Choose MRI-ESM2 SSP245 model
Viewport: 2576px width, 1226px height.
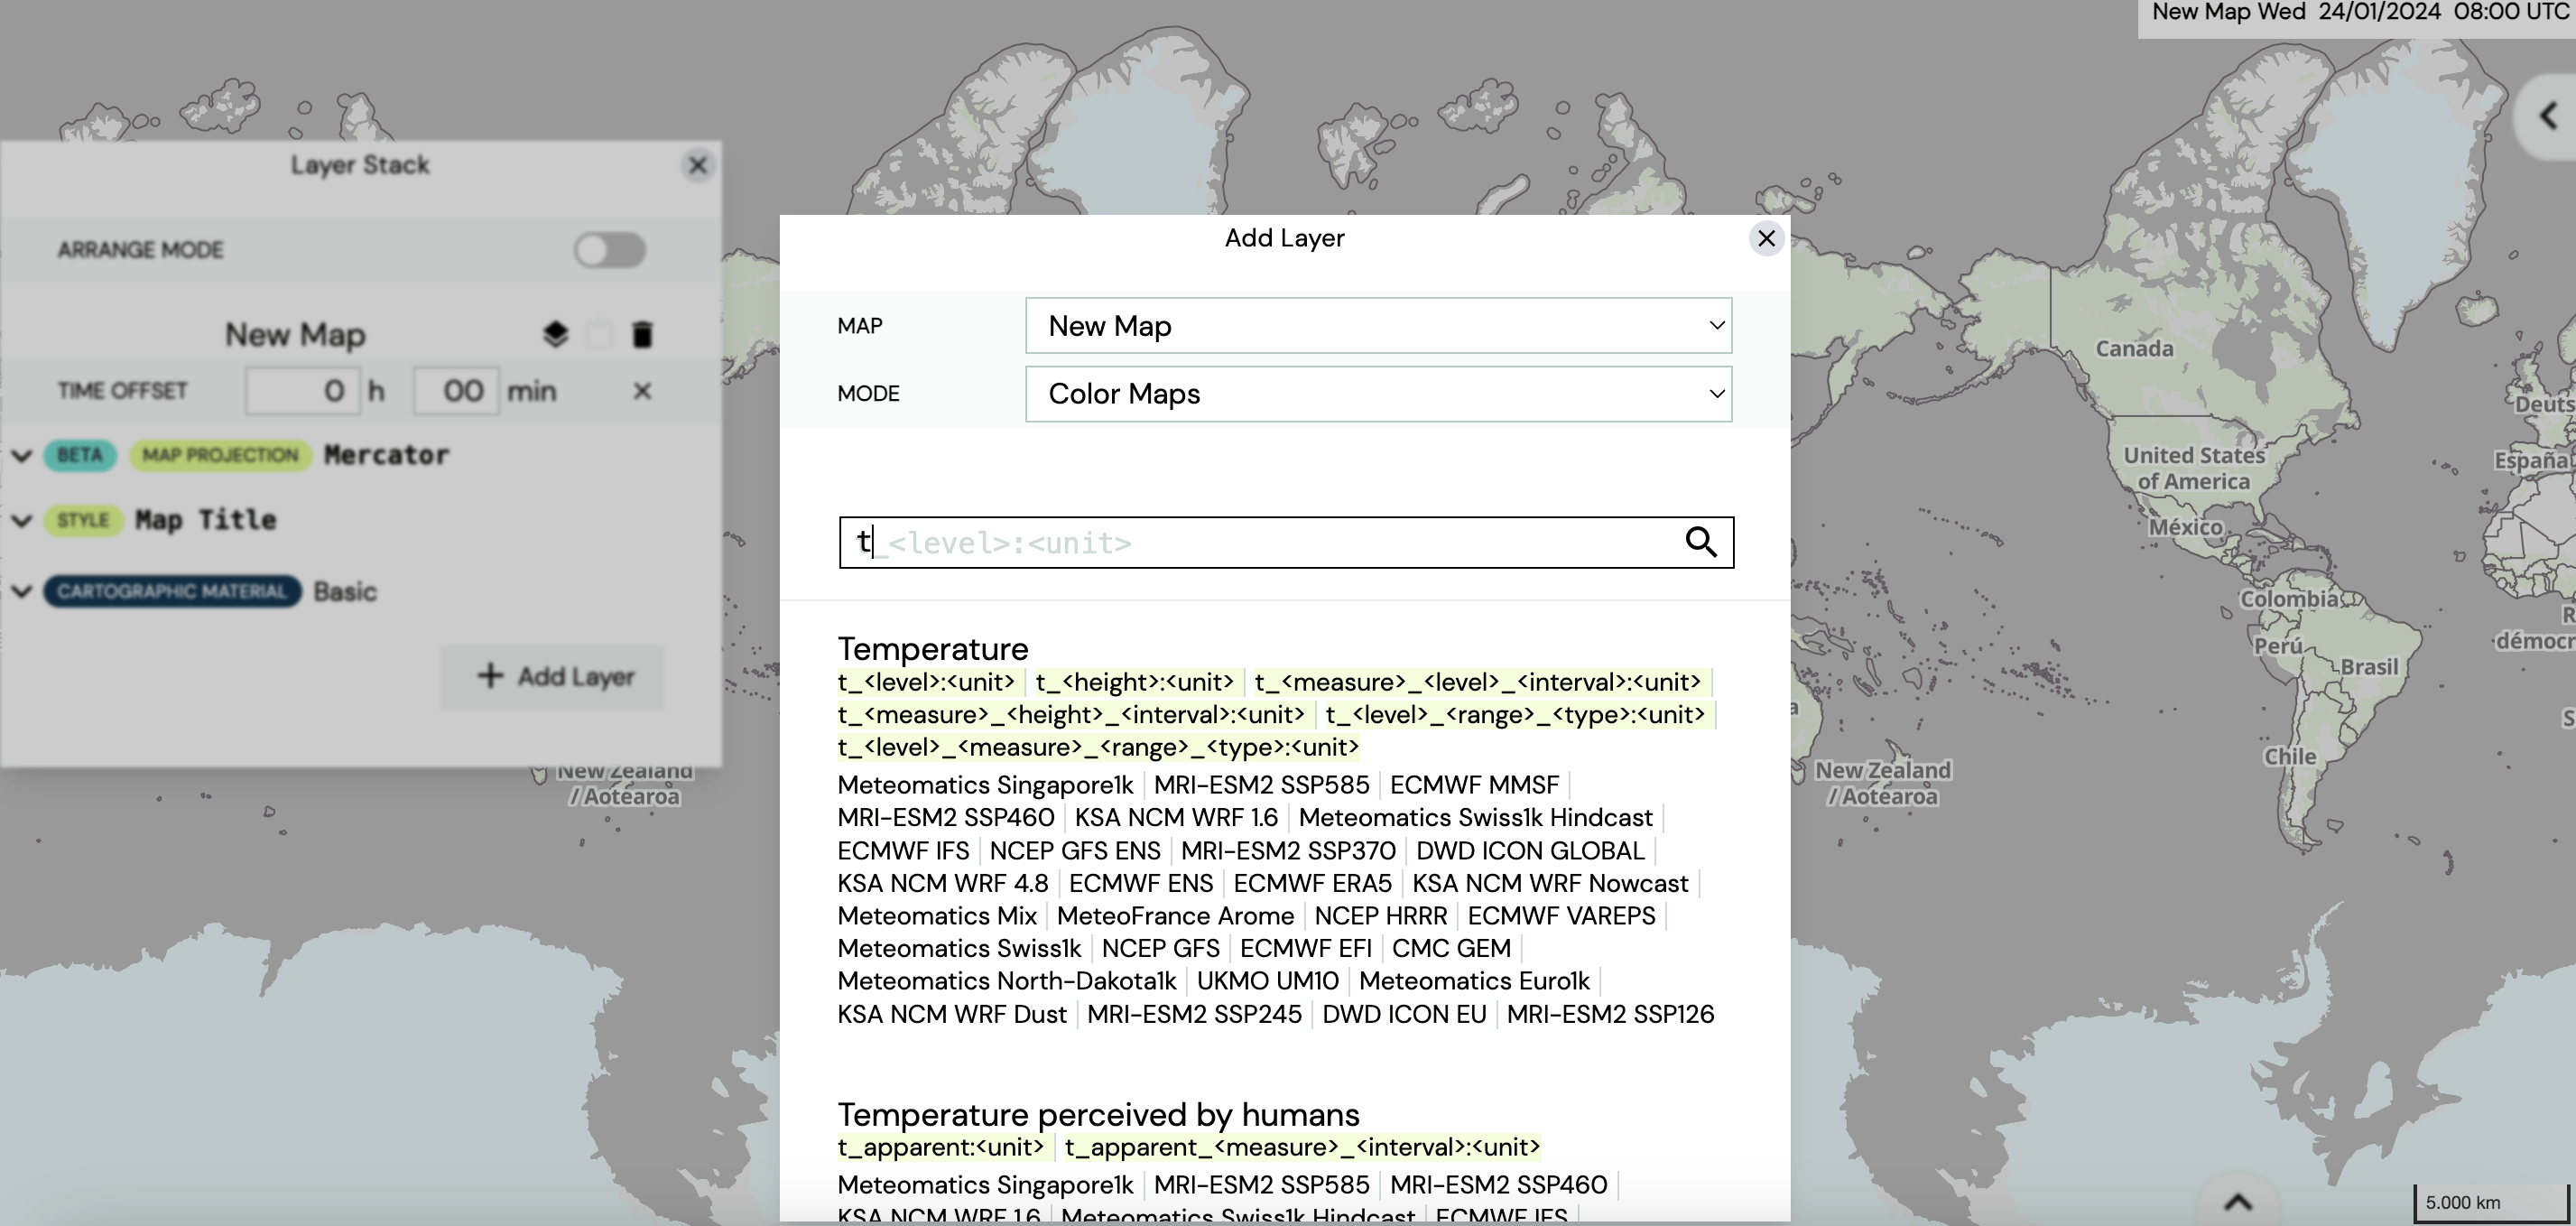click(x=1194, y=1015)
